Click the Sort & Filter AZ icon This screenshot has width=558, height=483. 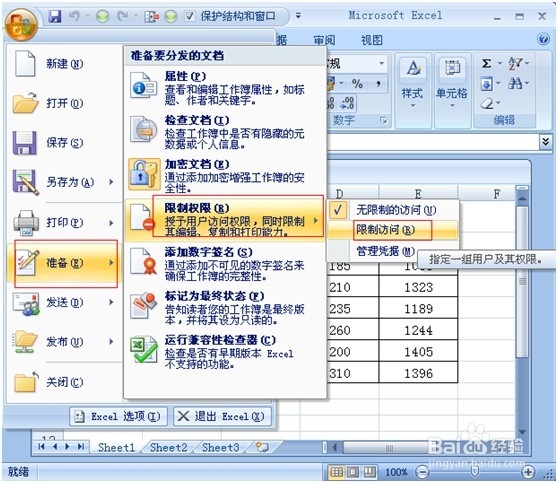515,63
